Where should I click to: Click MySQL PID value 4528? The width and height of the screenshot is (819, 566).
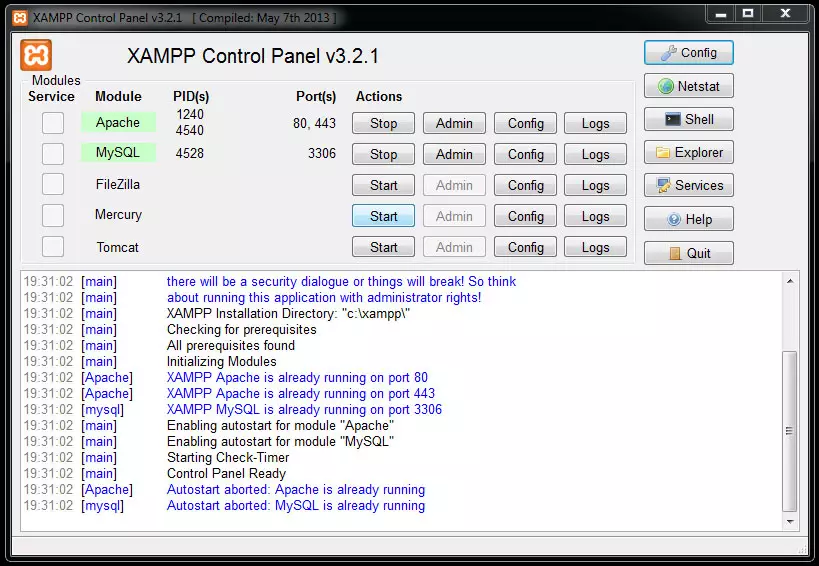(190, 154)
